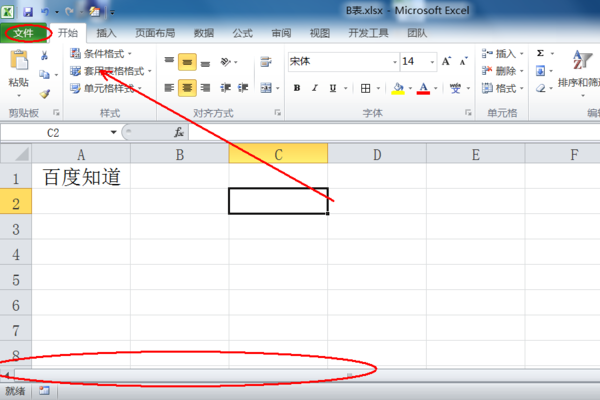The width and height of the screenshot is (600, 400).
Task: Toggle top vertical alignment
Action: click(169, 62)
